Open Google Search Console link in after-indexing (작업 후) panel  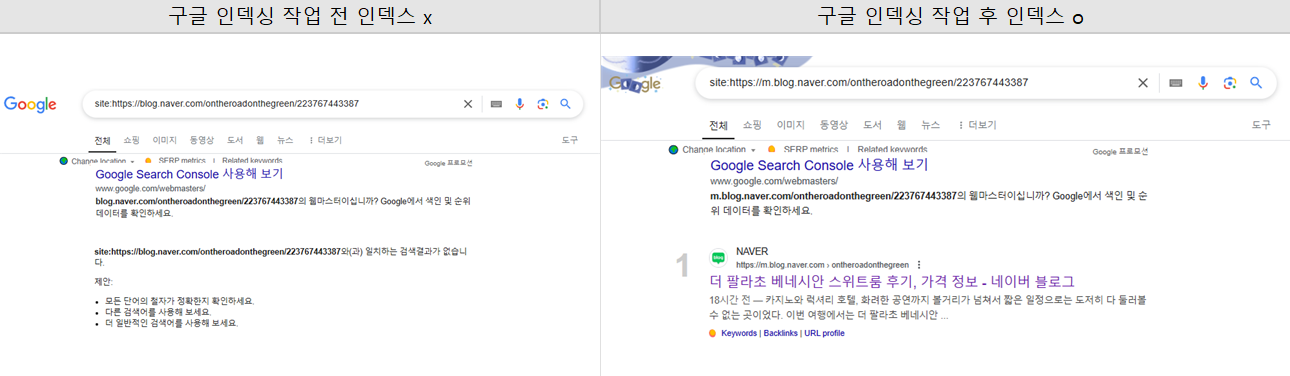click(819, 165)
